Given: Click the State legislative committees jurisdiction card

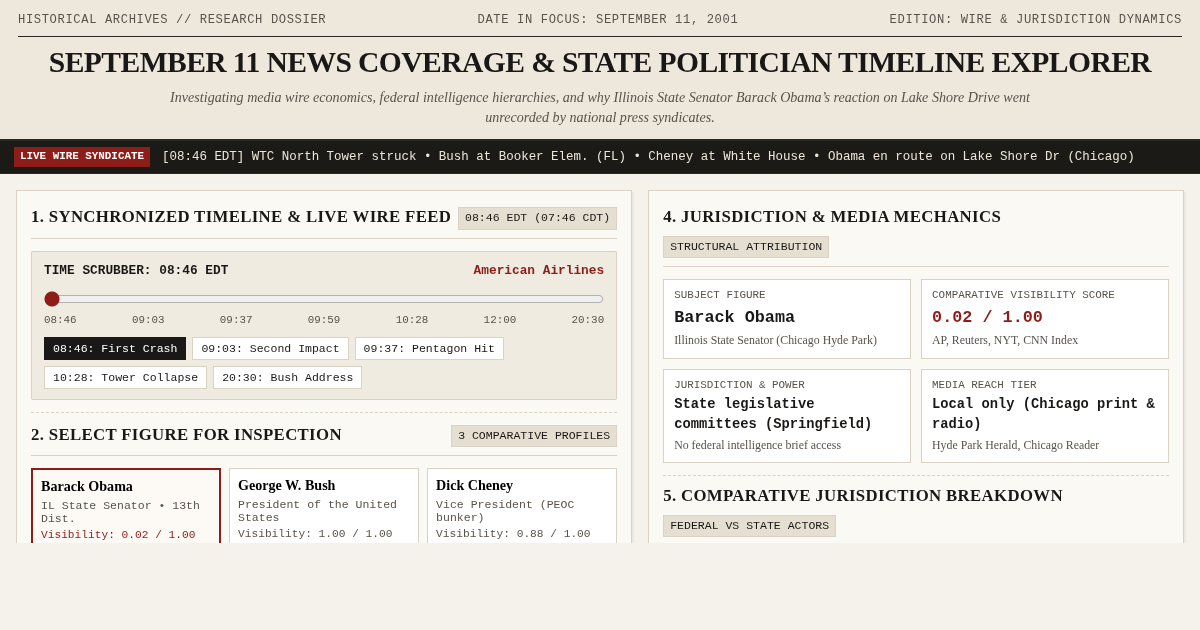Looking at the screenshot, I should pos(787,416).
